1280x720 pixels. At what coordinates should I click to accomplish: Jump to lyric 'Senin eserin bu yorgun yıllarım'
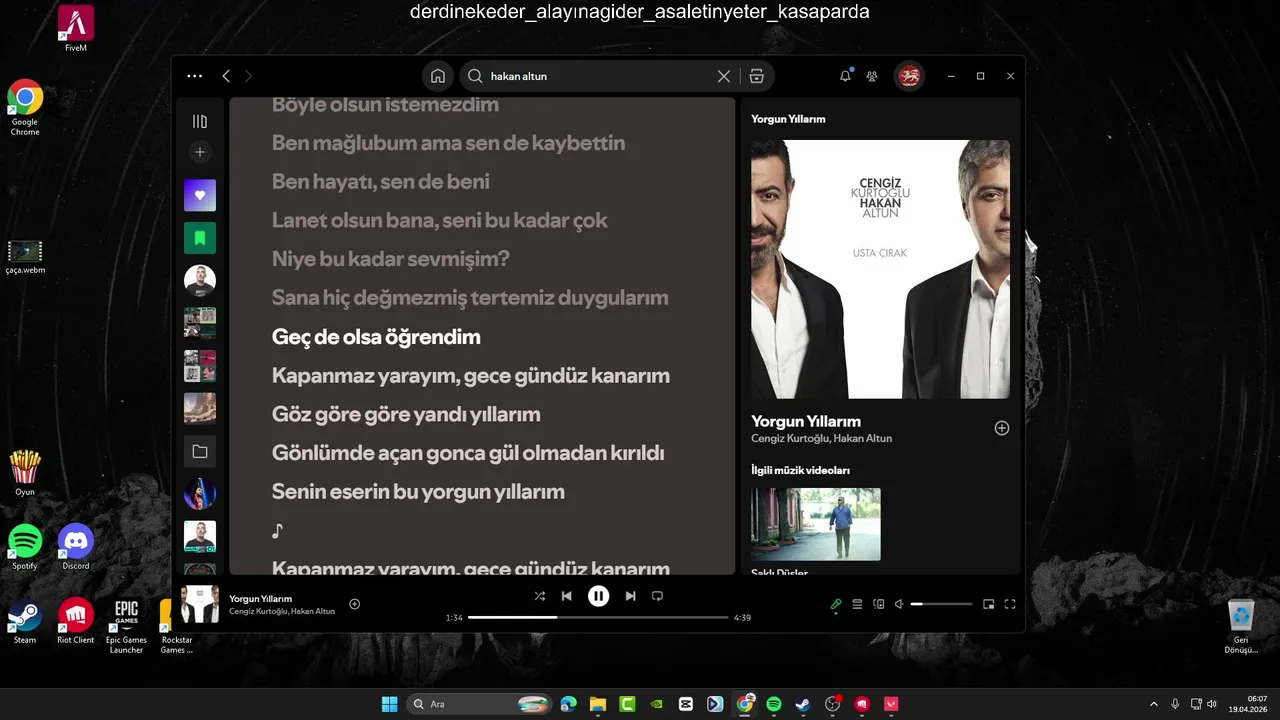coord(418,491)
